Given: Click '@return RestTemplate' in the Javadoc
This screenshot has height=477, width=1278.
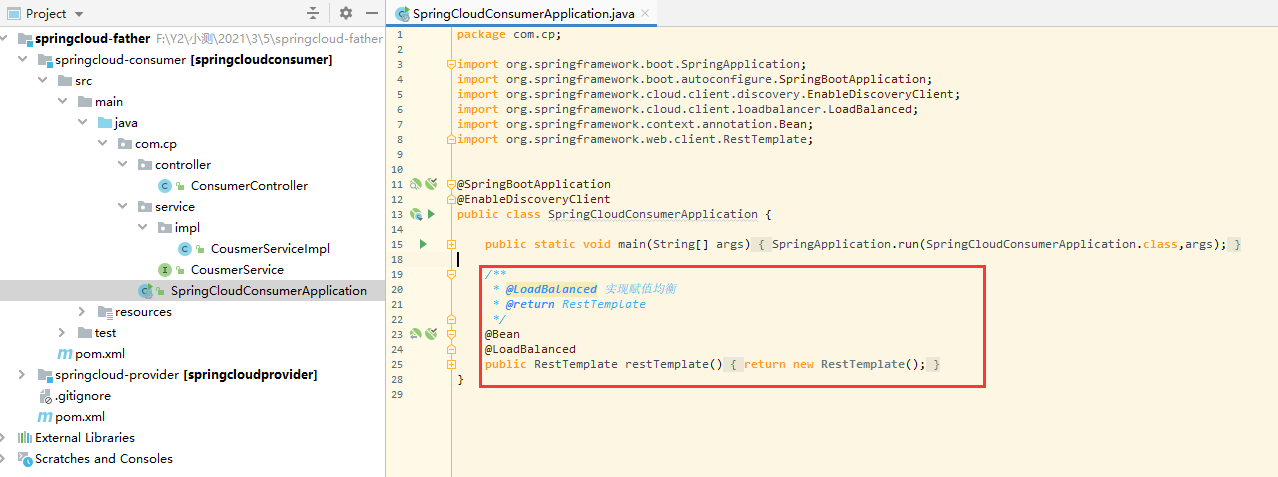Looking at the screenshot, I should [x=575, y=304].
